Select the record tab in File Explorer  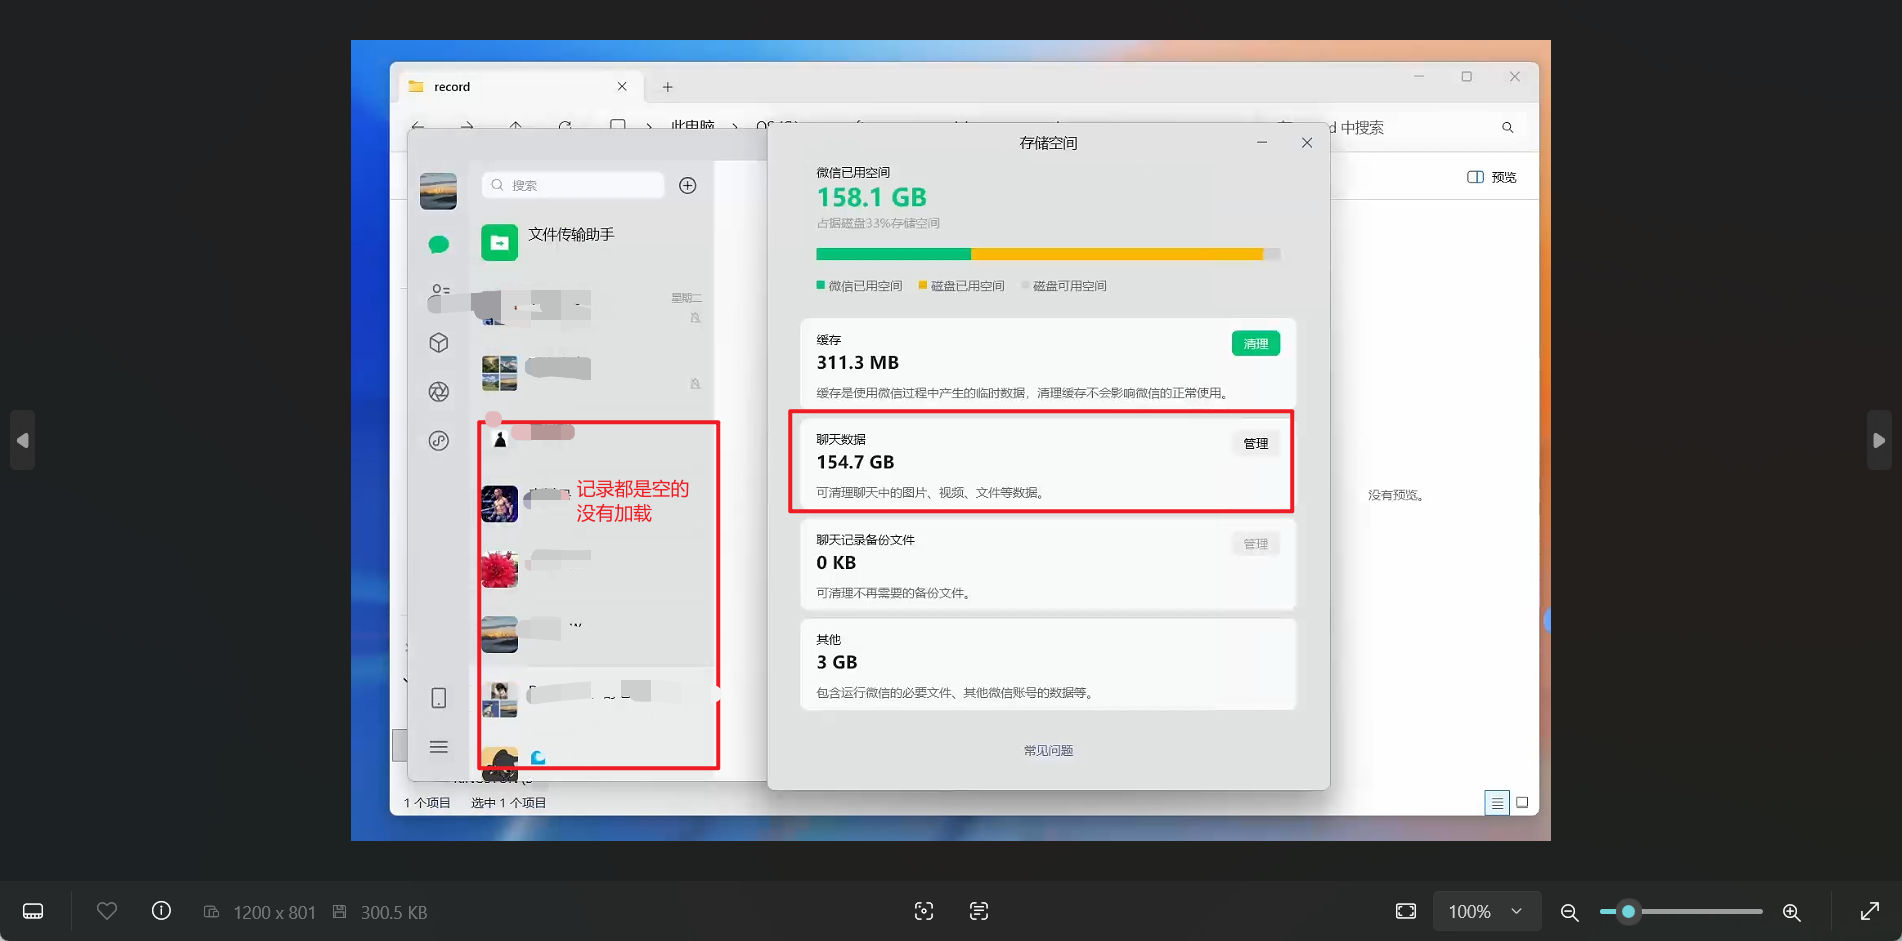pos(520,87)
